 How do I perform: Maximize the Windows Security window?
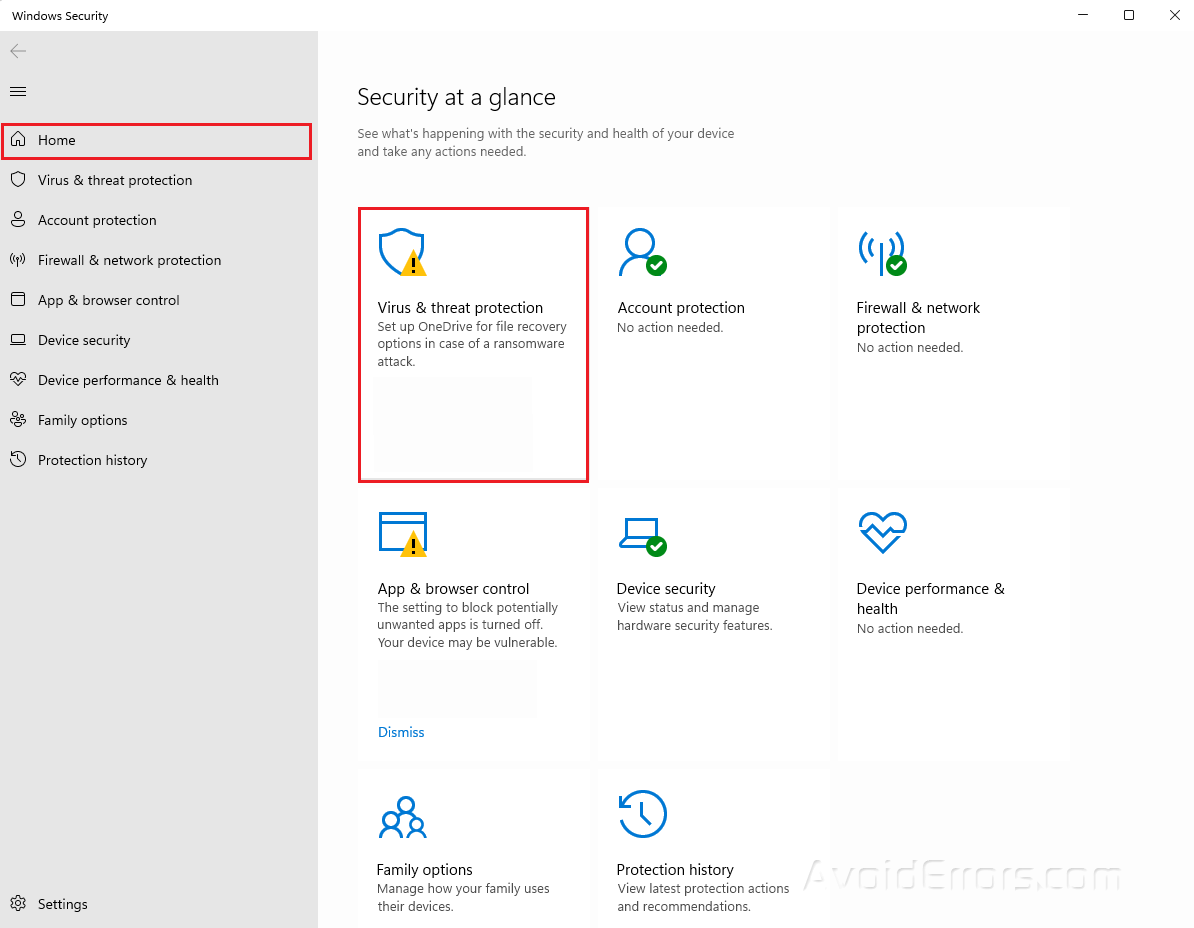[1129, 15]
